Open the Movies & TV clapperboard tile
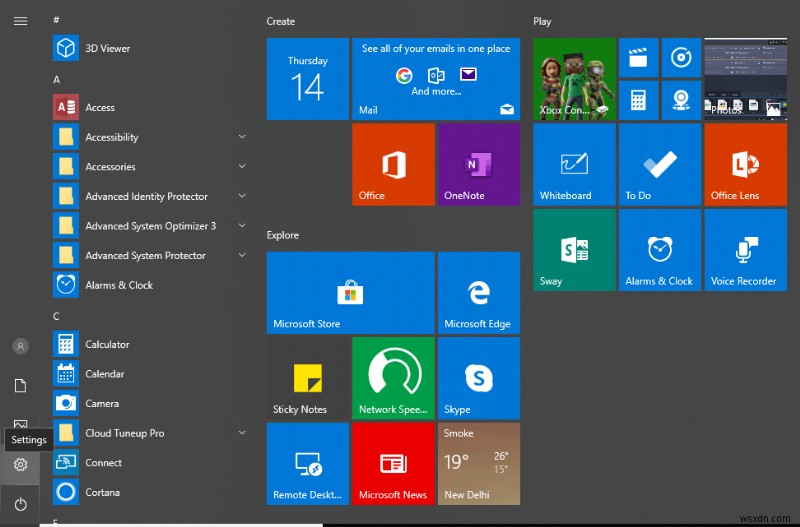 click(638, 57)
